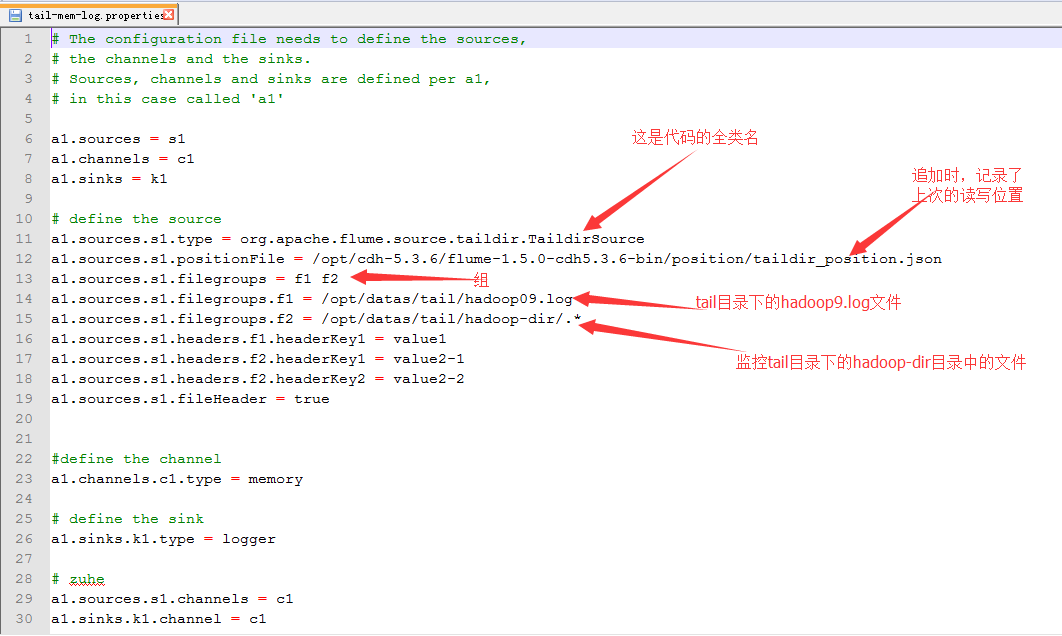The width and height of the screenshot is (1062, 636).
Task: Click the 'a1.channels.c1.type = memory' line
Action: pos(177,479)
